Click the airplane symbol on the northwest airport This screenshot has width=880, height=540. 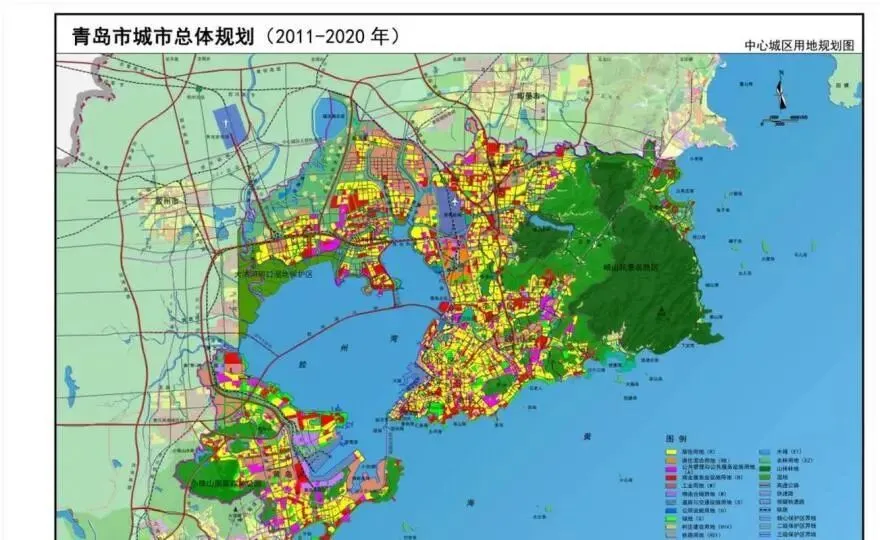pos(227,122)
